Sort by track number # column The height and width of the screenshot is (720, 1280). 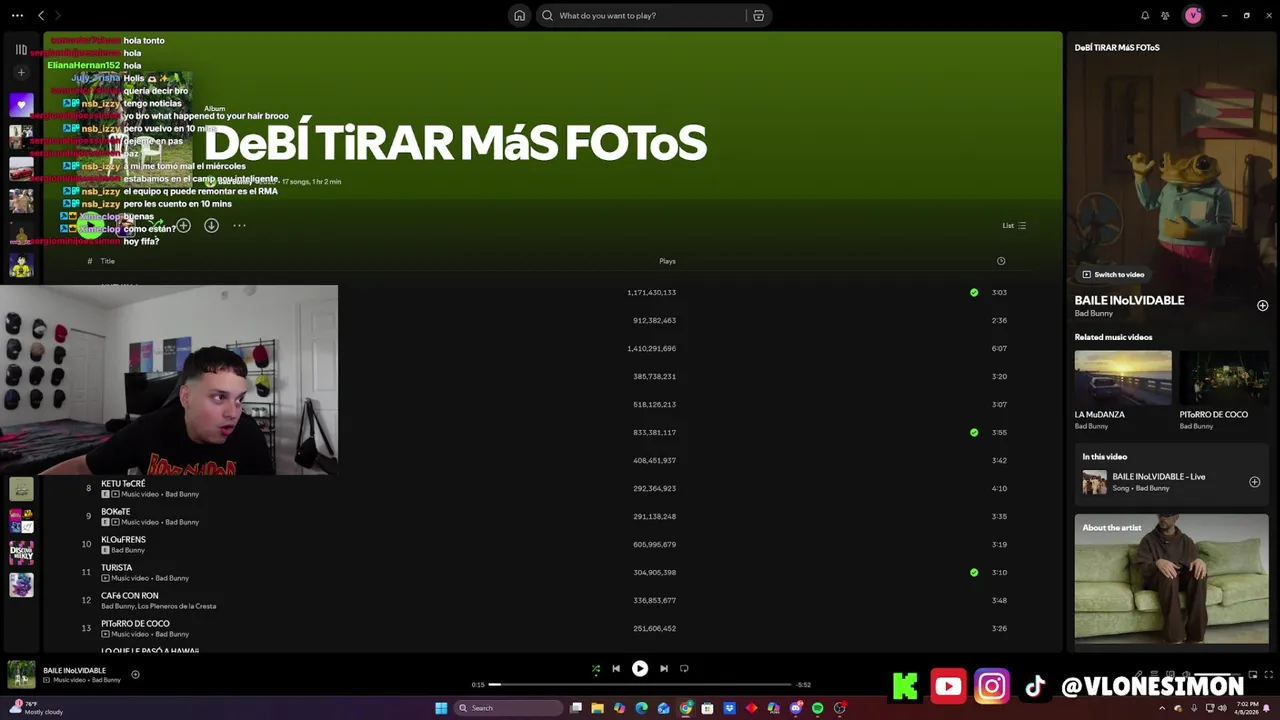point(89,261)
